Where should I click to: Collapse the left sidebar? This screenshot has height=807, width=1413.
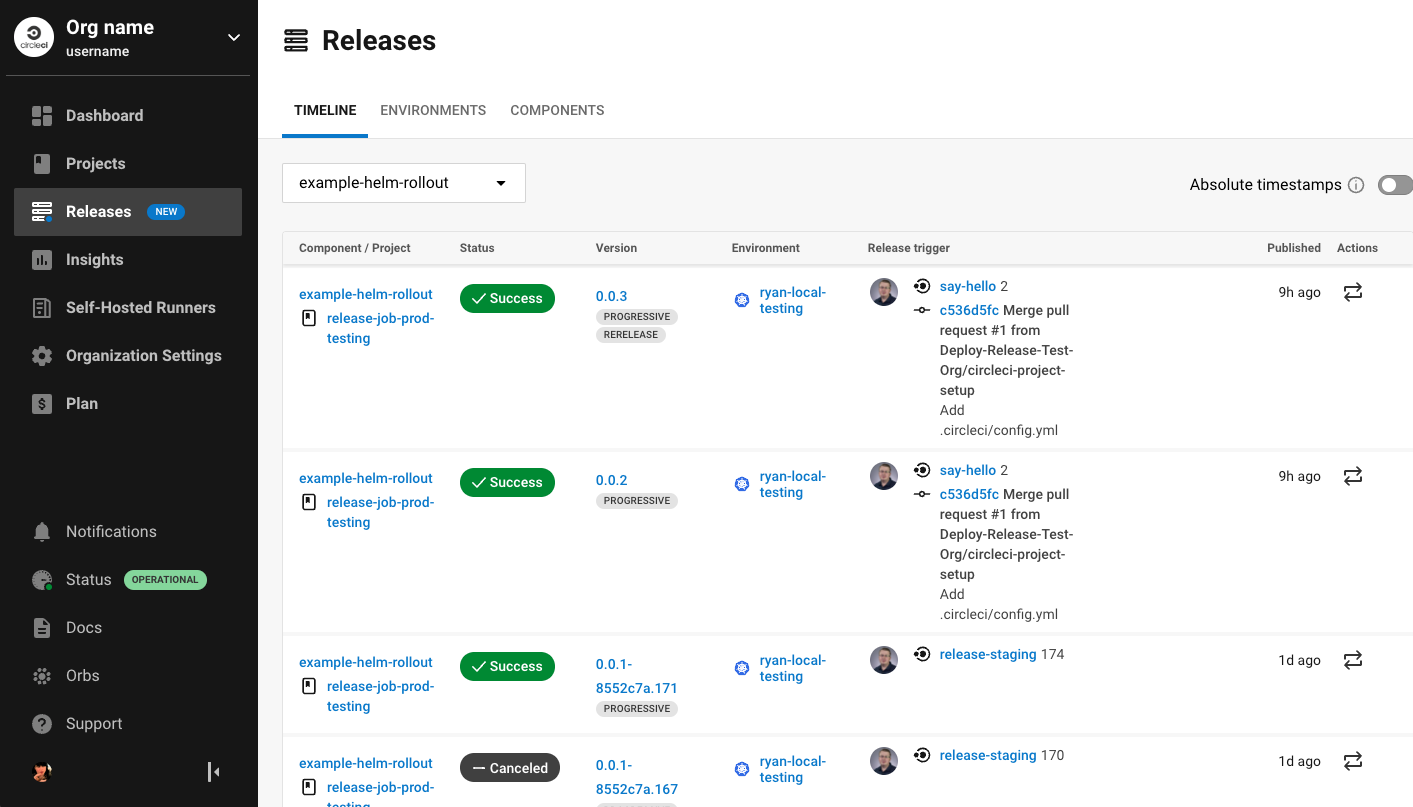click(212, 771)
